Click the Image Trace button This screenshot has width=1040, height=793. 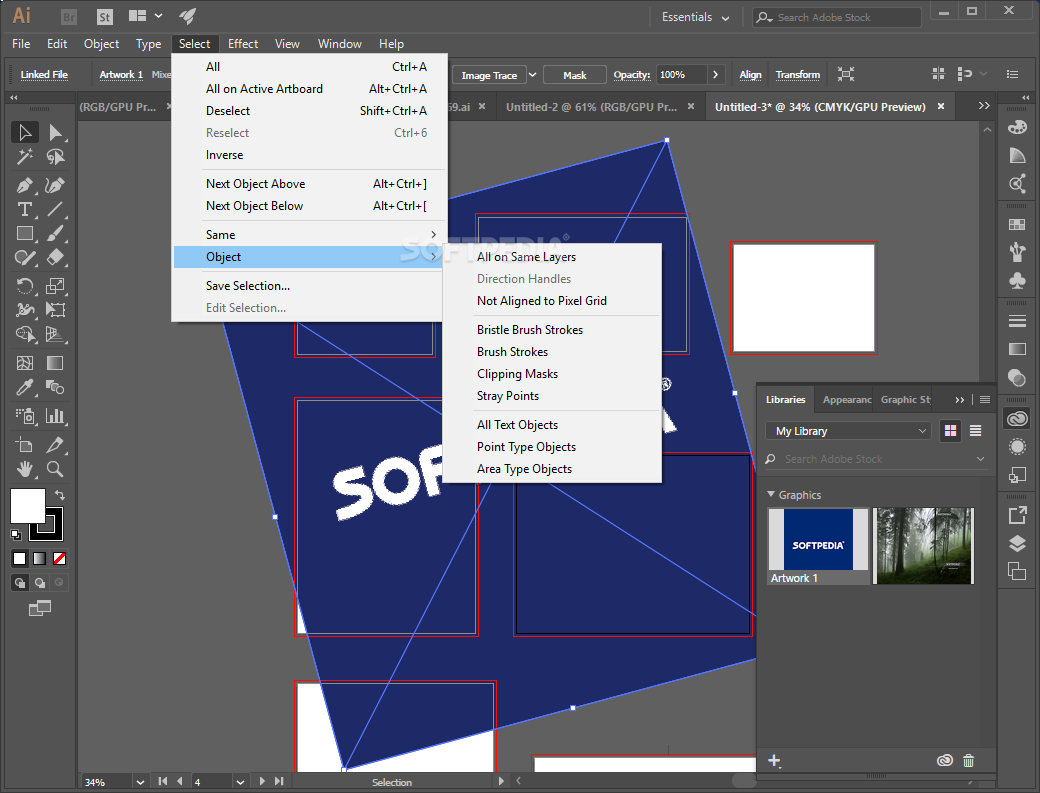[x=490, y=75]
